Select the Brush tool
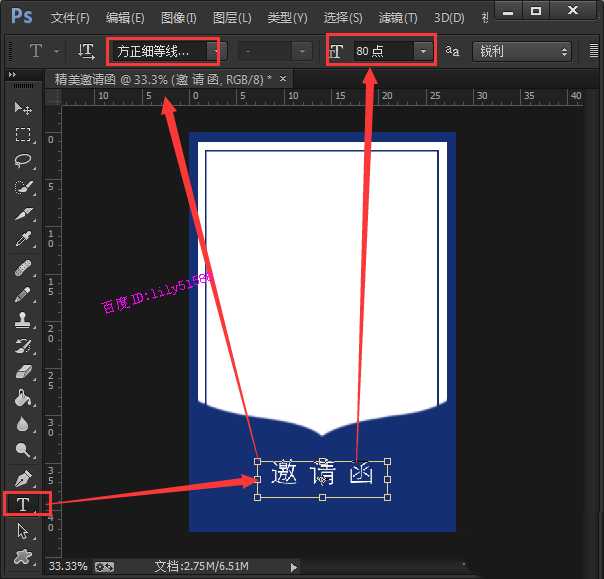 coord(23,295)
